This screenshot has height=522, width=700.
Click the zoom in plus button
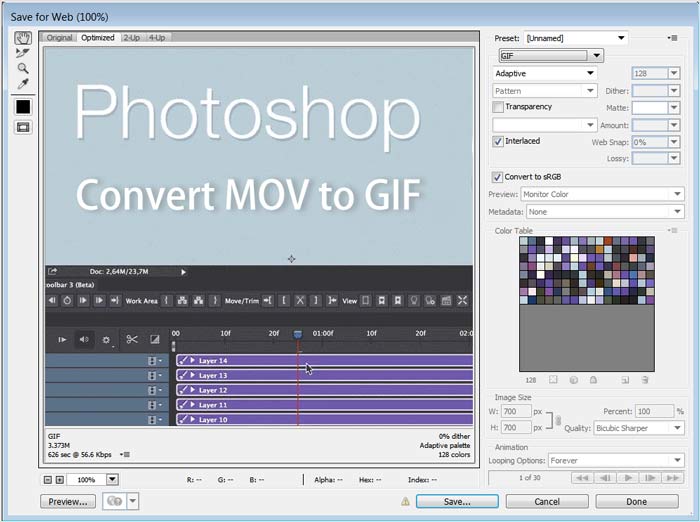[59, 480]
